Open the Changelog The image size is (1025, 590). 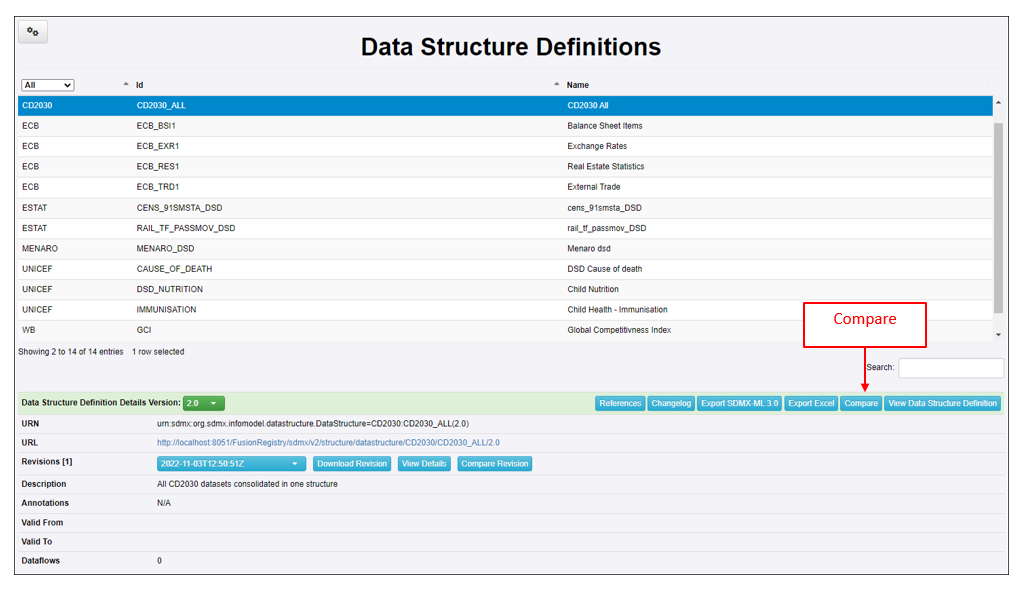(671, 403)
